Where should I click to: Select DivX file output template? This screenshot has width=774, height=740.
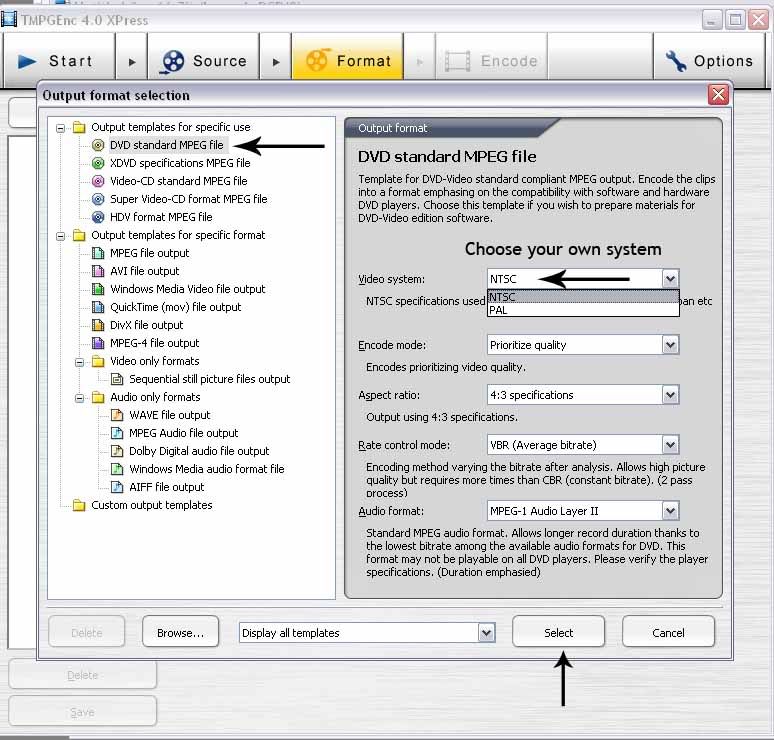(147, 325)
